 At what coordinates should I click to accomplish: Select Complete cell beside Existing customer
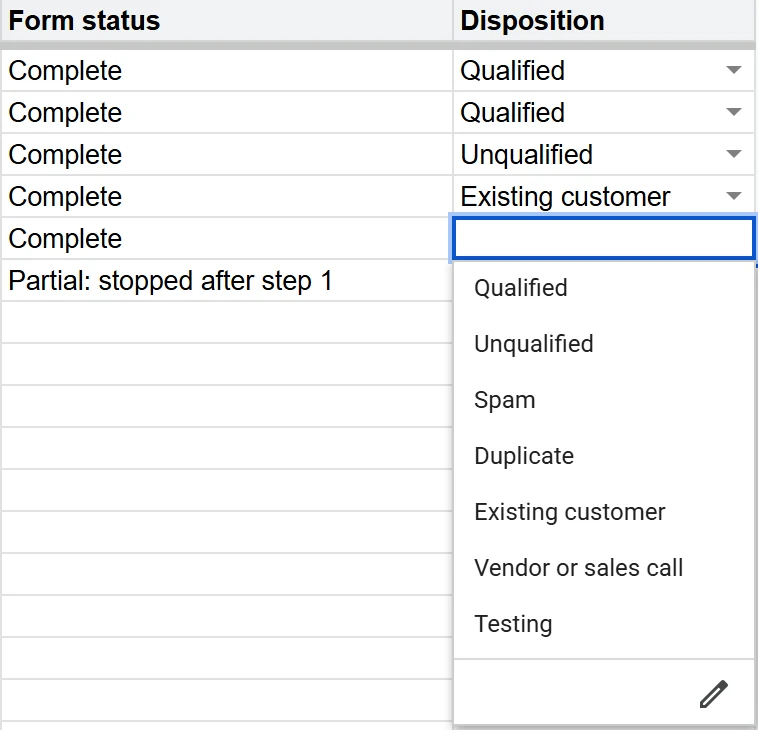(x=226, y=196)
